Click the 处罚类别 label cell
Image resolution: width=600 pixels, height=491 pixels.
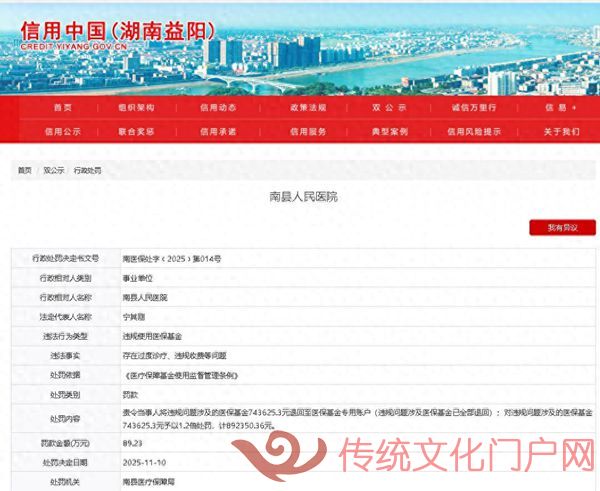[x=65, y=395]
